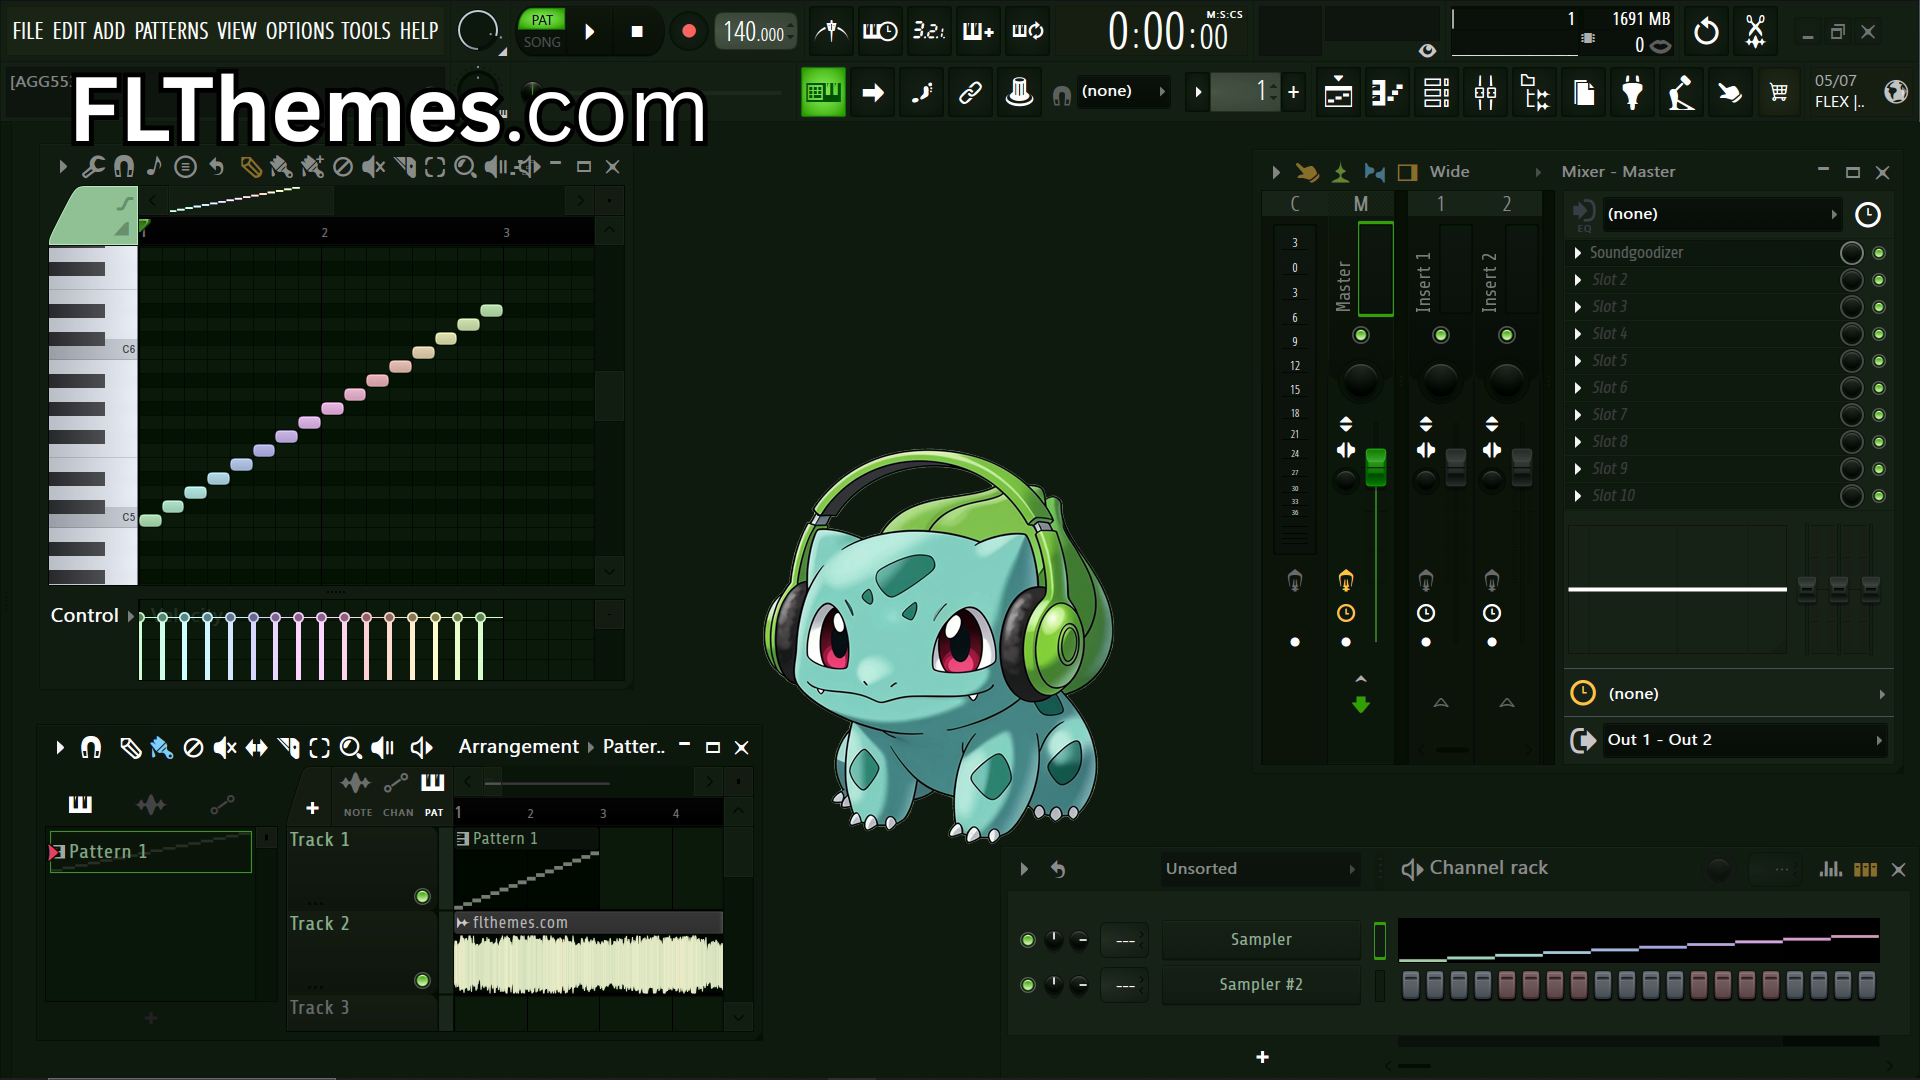Select the playlist delete tool
Screen dimensions: 1920x1080
pos(193,747)
